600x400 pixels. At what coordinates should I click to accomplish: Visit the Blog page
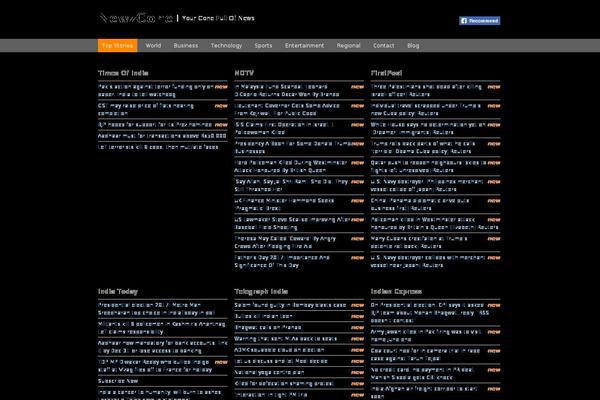pos(413,45)
